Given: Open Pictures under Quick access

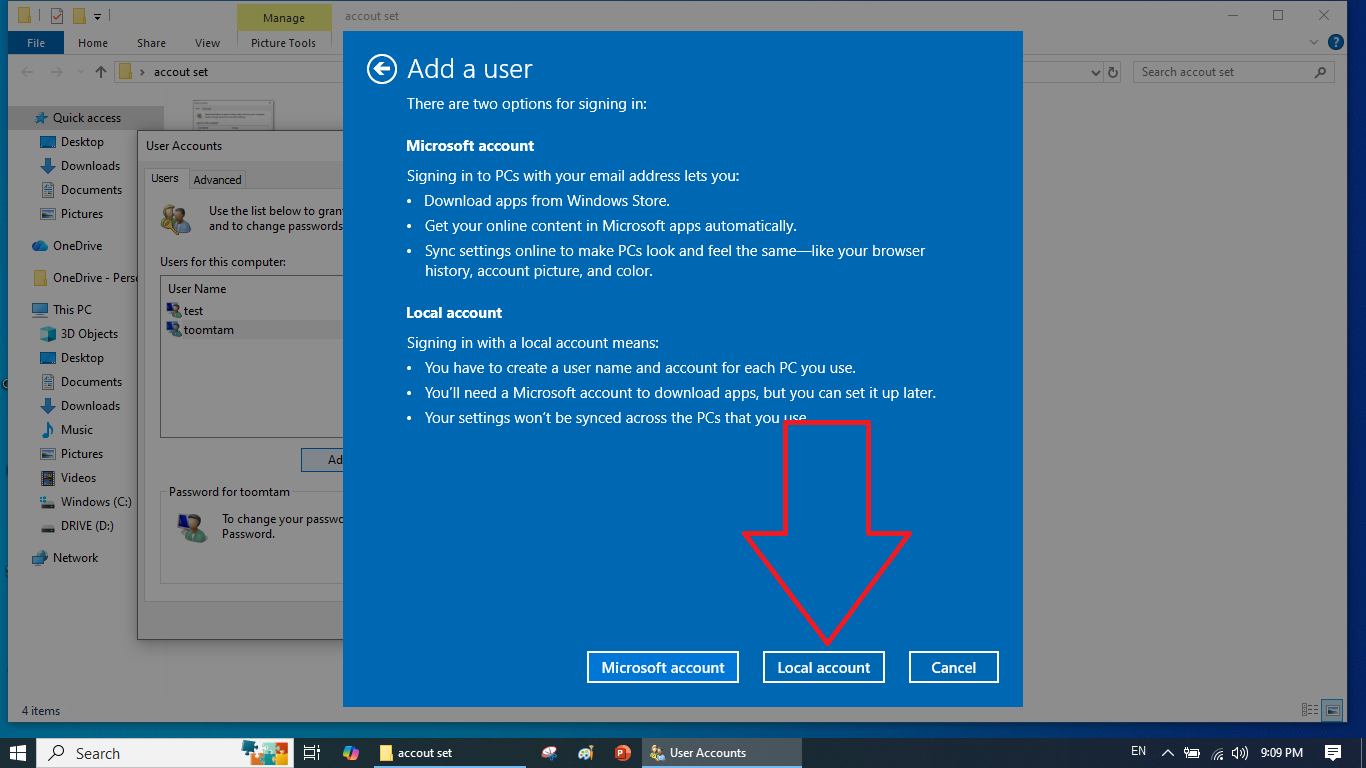Looking at the screenshot, I should (x=82, y=214).
